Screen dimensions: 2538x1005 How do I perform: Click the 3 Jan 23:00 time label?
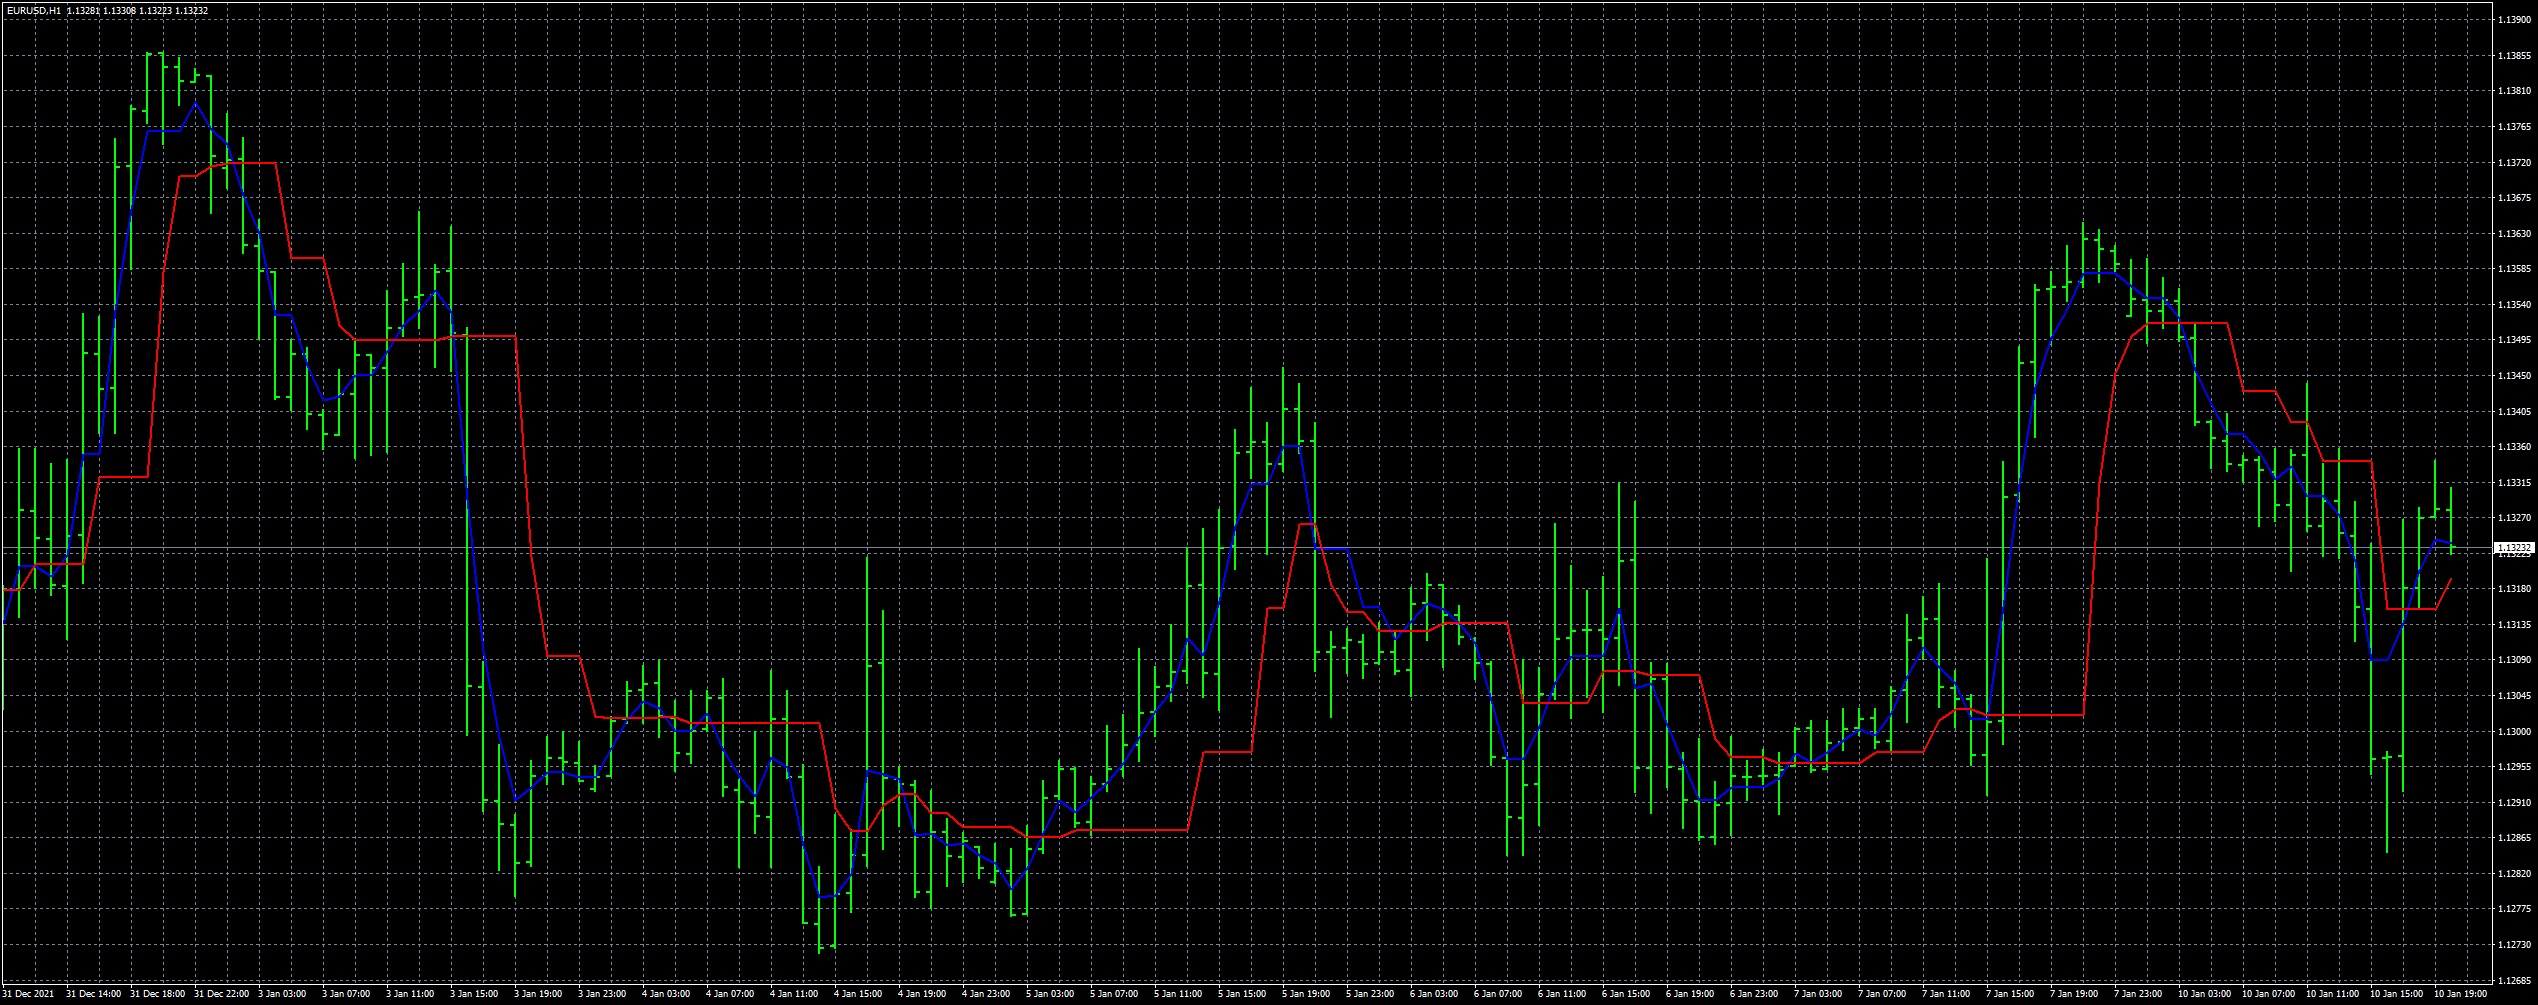603,994
